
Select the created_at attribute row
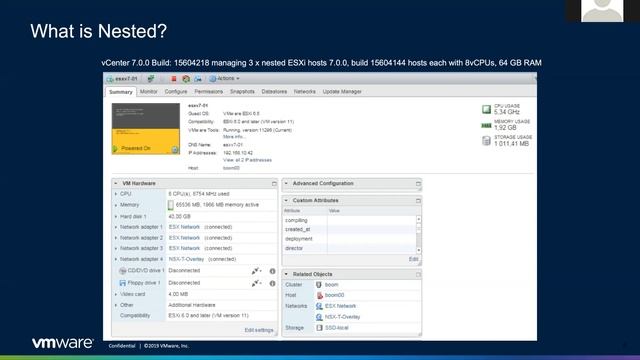tap(349, 229)
